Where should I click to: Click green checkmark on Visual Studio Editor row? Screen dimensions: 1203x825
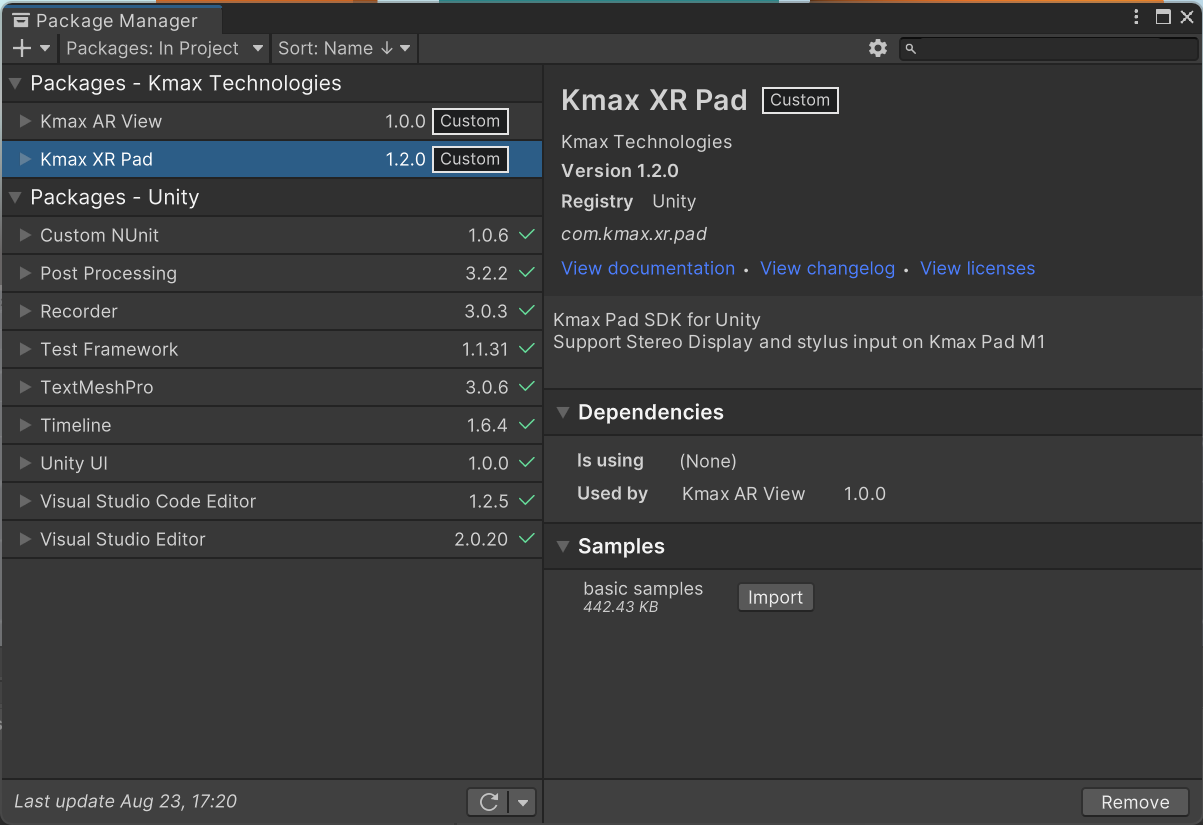527,539
